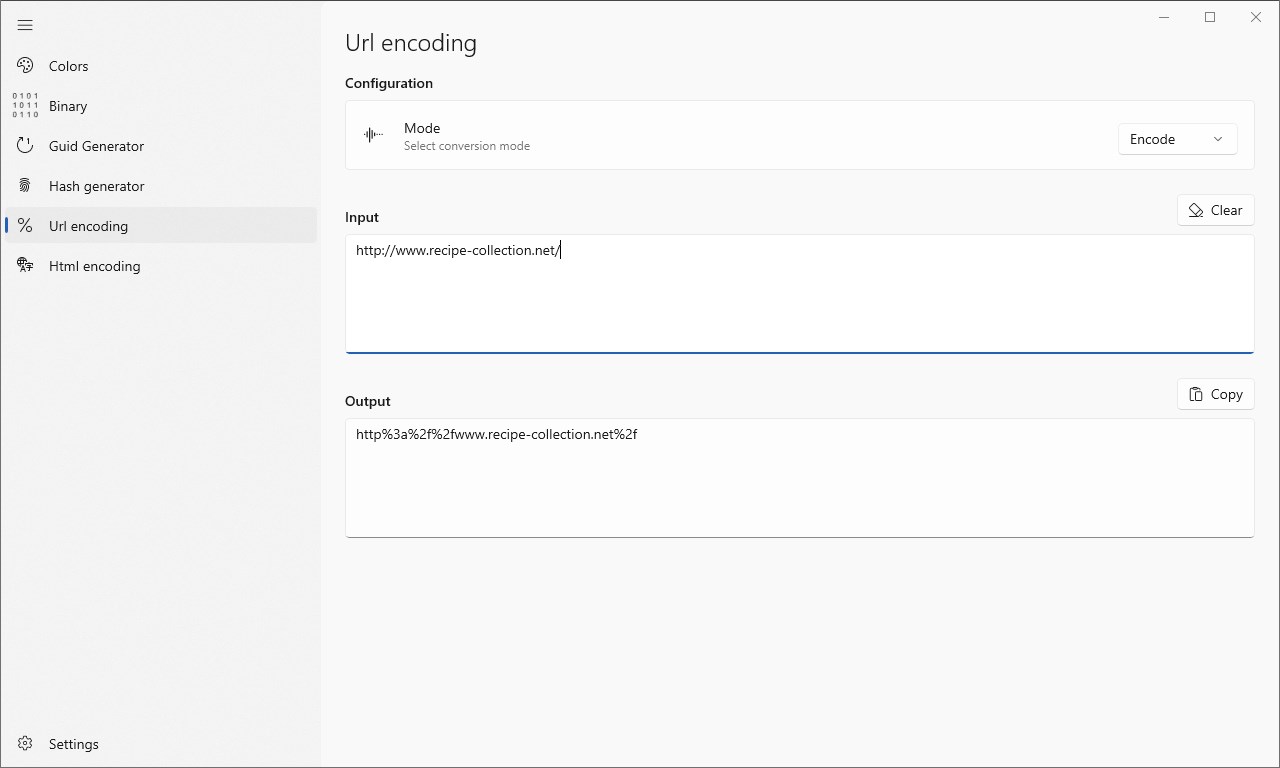Image resolution: width=1280 pixels, height=768 pixels.
Task: Click inside the Input text box
Action: 799,300
